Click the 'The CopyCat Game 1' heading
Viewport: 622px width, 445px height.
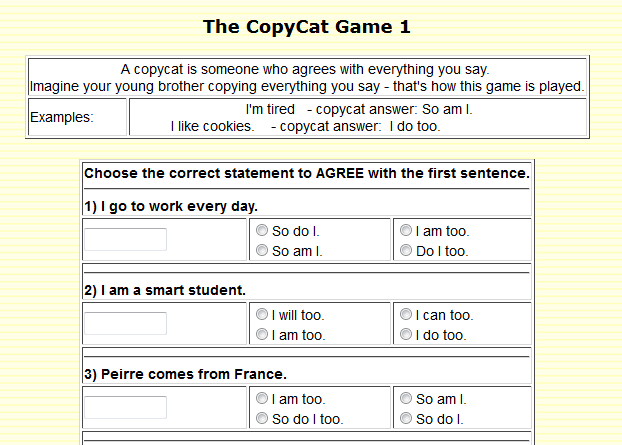(307, 27)
